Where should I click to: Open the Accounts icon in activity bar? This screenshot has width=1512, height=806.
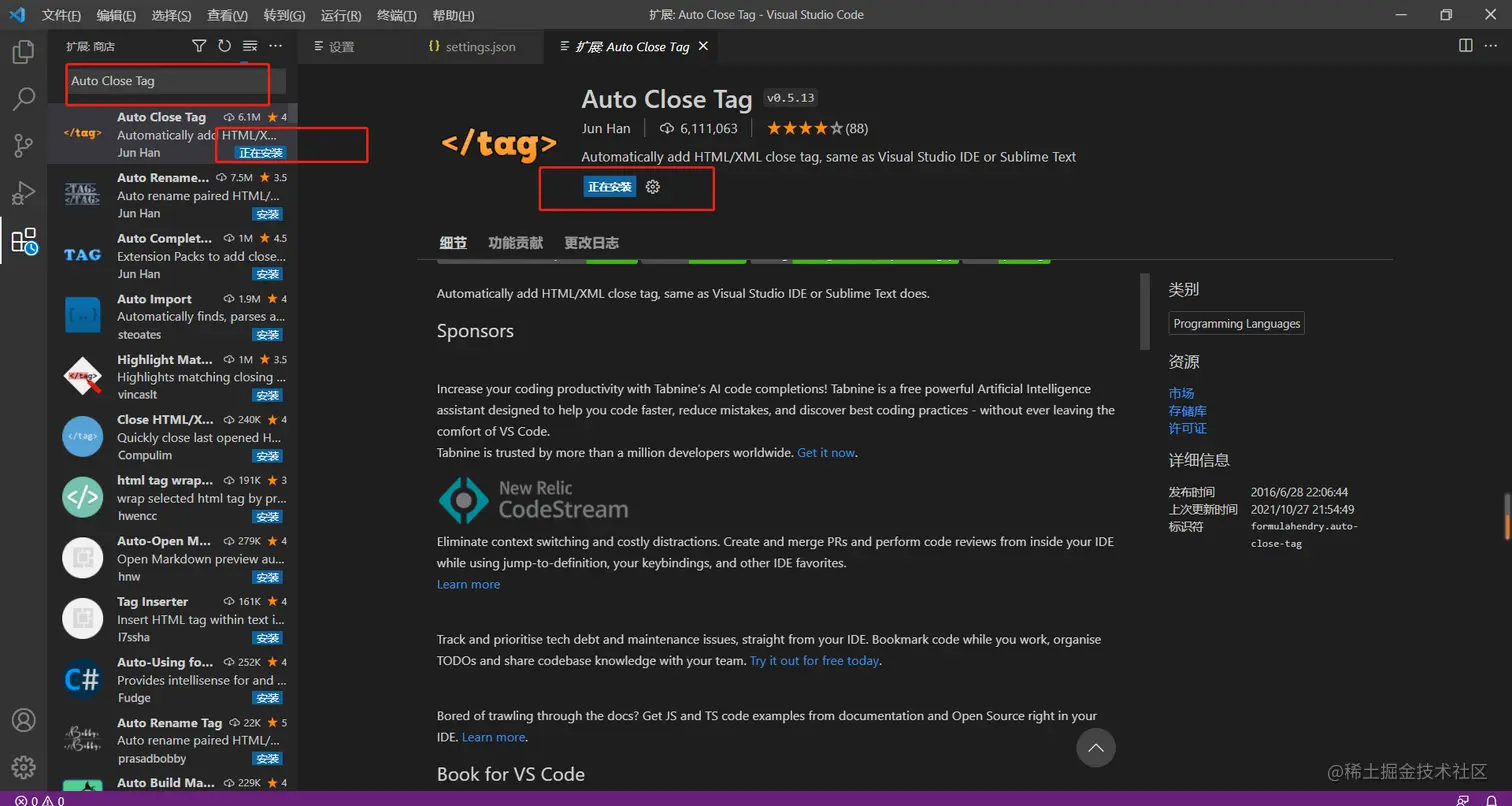tap(23, 720)
